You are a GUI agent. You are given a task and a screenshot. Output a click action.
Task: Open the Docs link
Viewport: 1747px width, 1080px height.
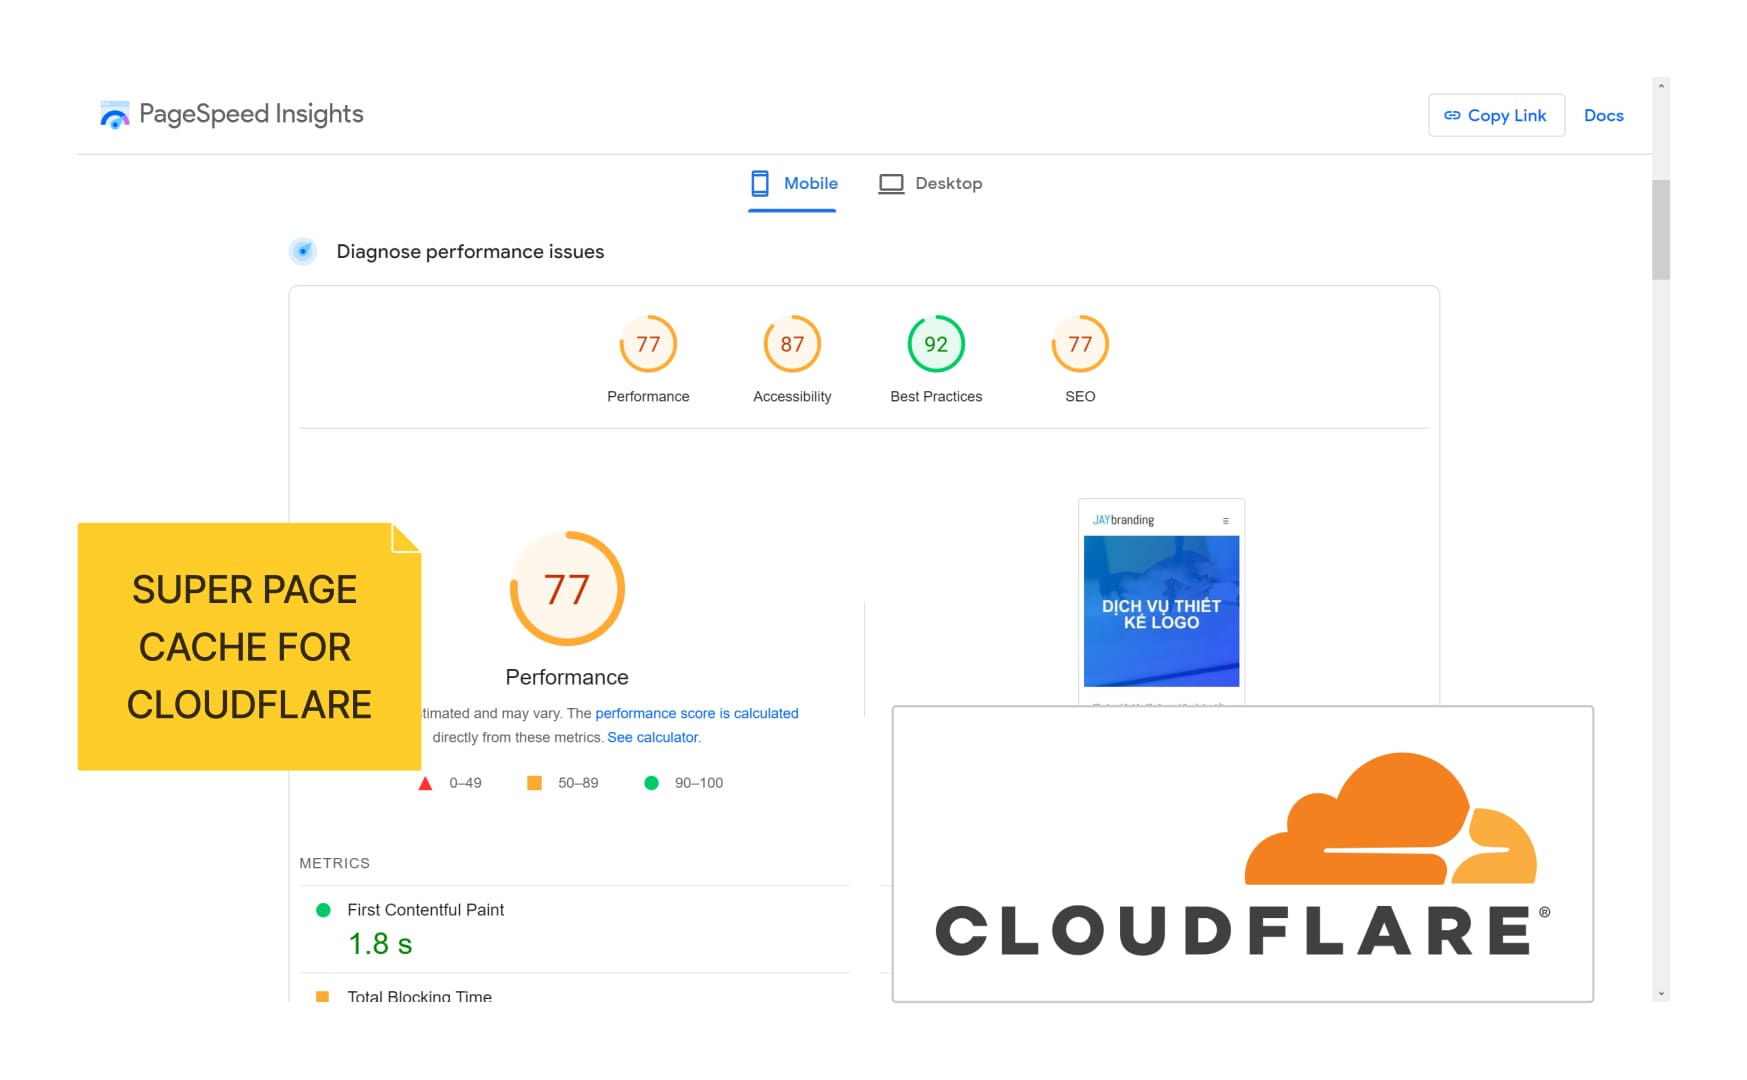pos(1603,116)
